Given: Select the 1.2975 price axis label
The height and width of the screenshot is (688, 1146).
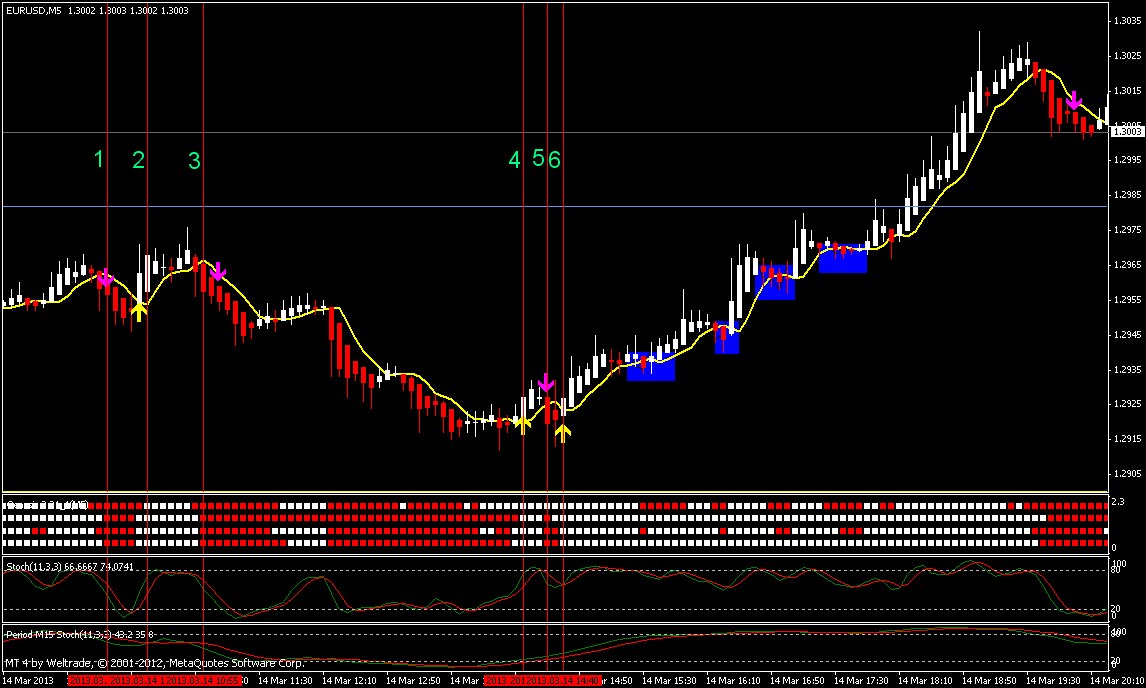Looking at the screenshot, I should pyautogui.click(x=1127, y=230).
